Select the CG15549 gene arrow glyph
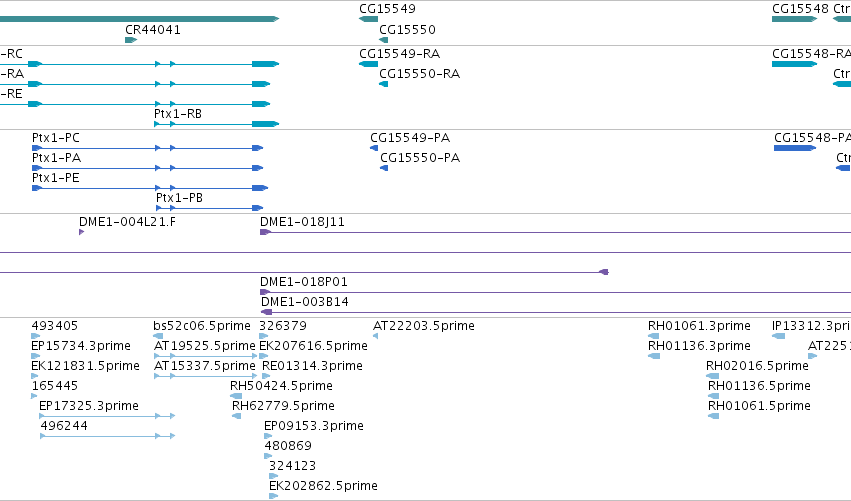Image resolution: width=851 pixels, height=501 pixels. (368, 19)
